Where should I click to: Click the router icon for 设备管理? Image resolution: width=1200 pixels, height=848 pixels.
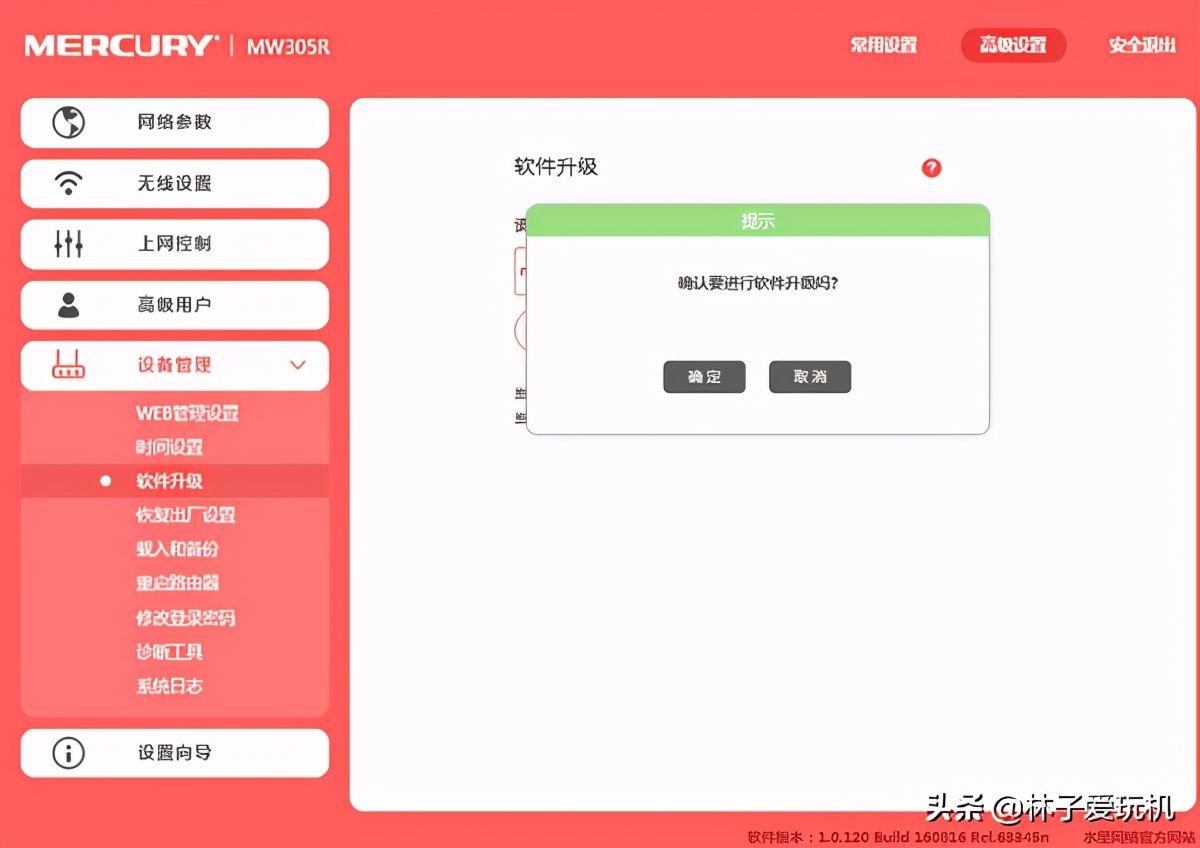point(69,366)
